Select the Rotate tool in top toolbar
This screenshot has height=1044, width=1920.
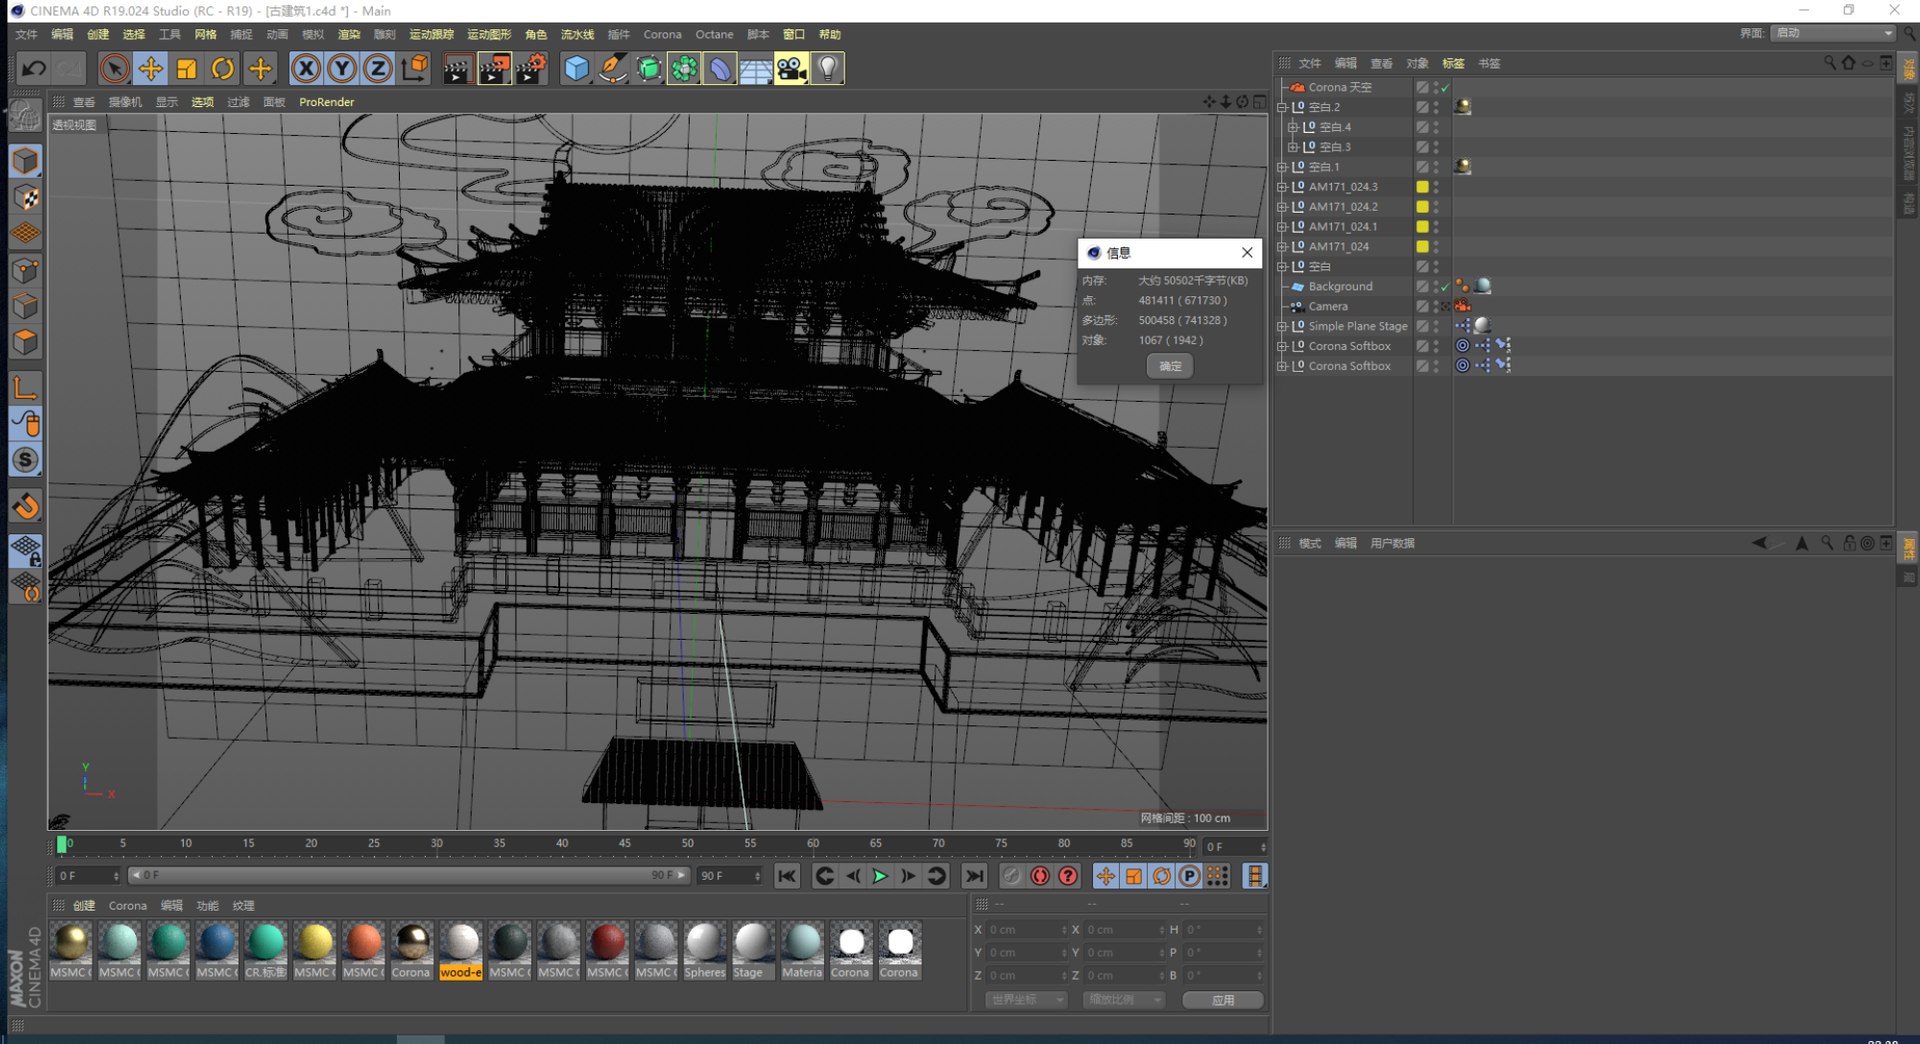click(223, 69)
